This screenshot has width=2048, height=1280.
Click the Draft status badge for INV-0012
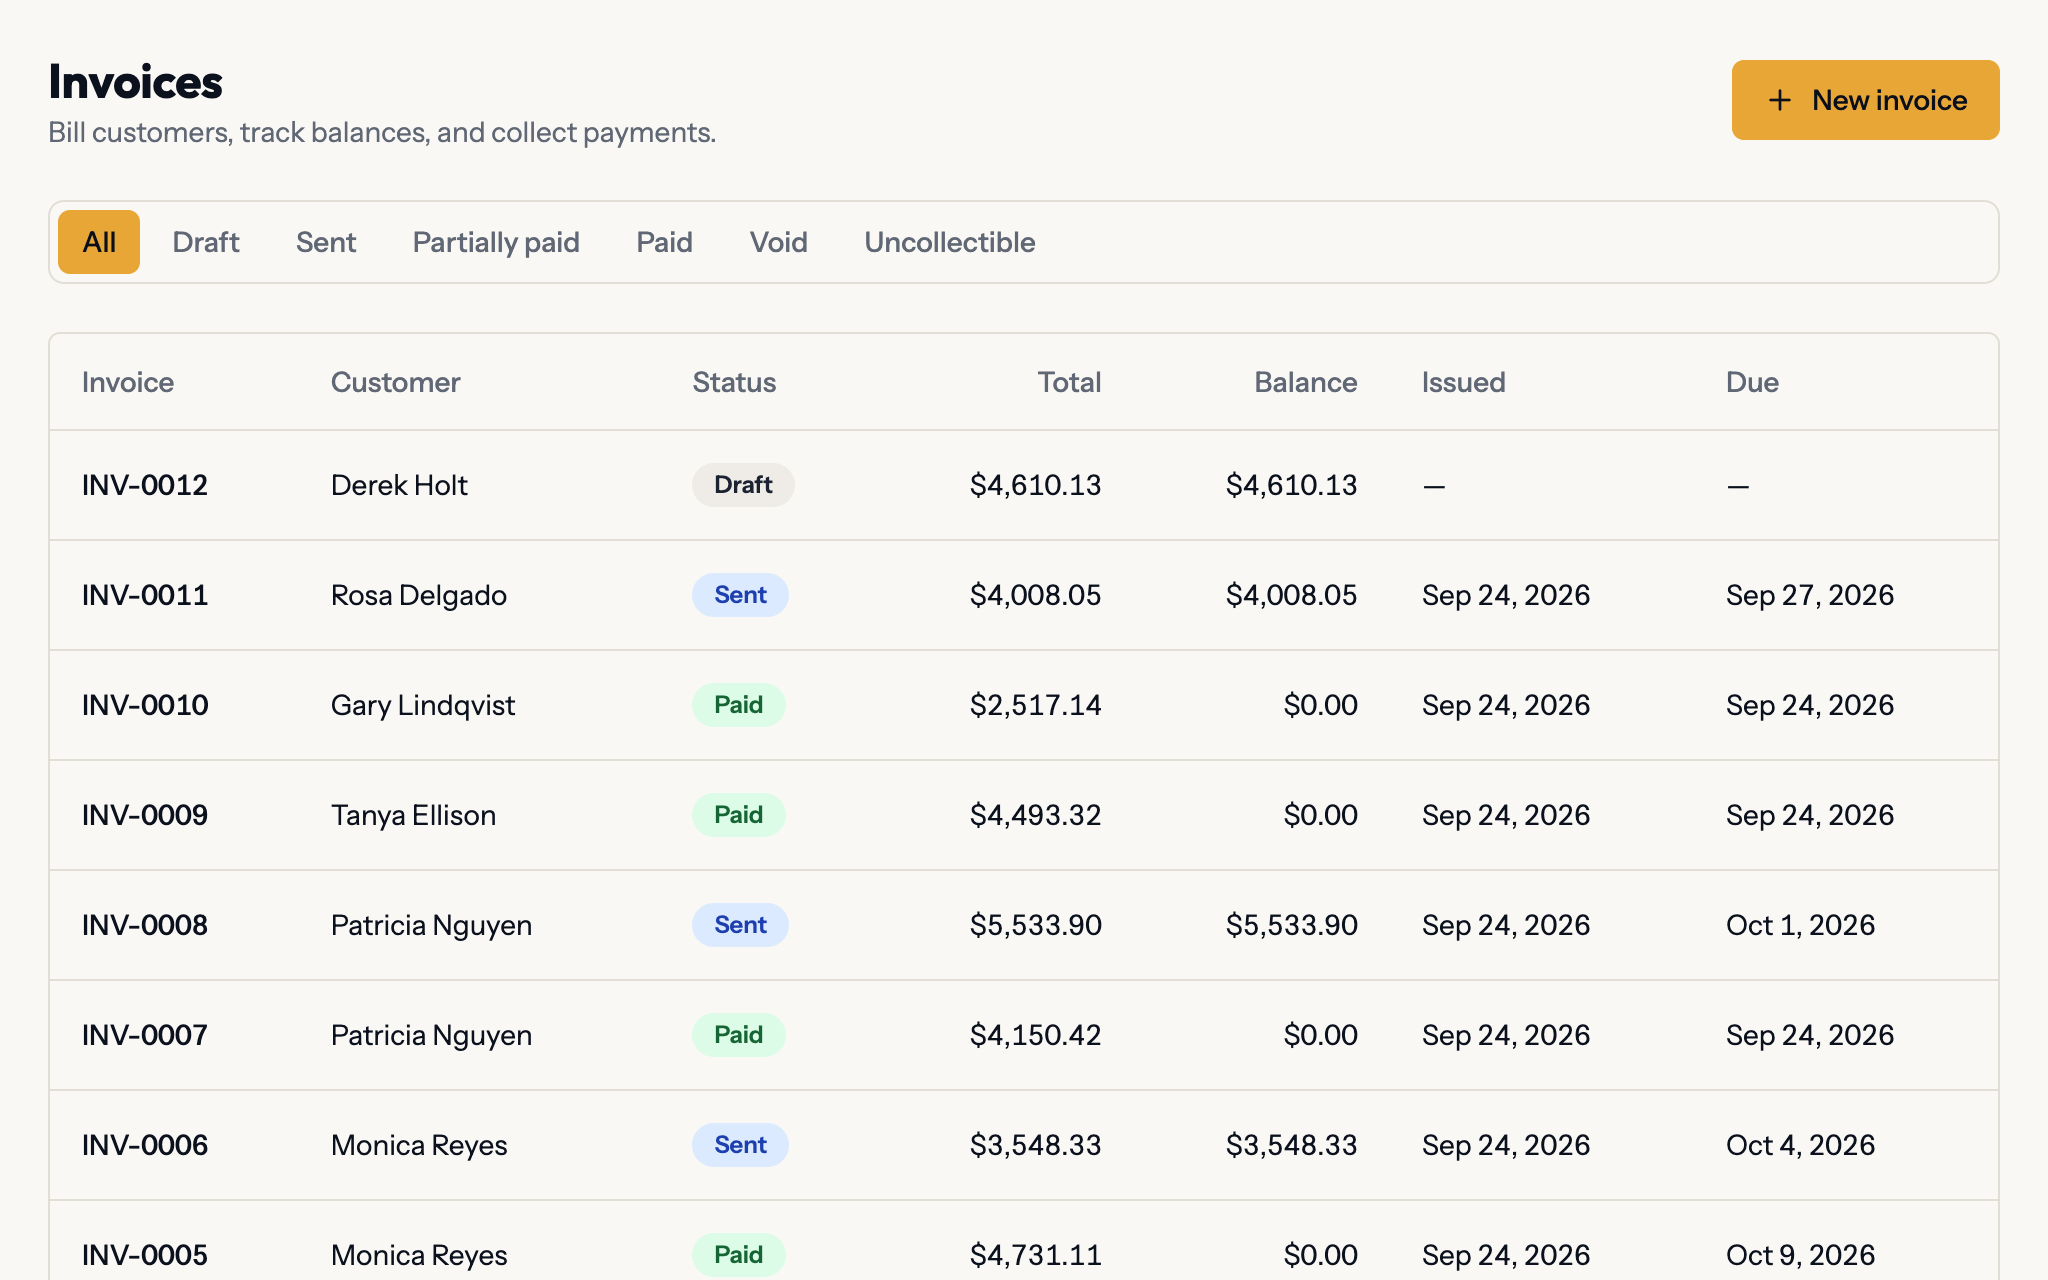click(743, 485)
